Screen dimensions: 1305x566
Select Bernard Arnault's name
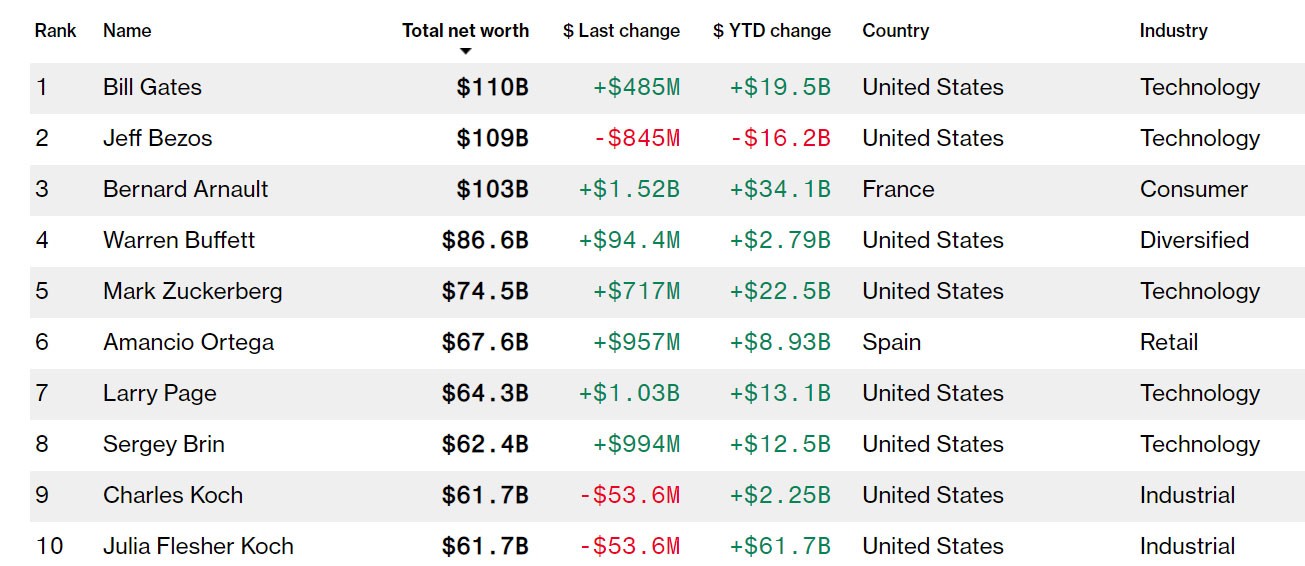coord(185,190)
